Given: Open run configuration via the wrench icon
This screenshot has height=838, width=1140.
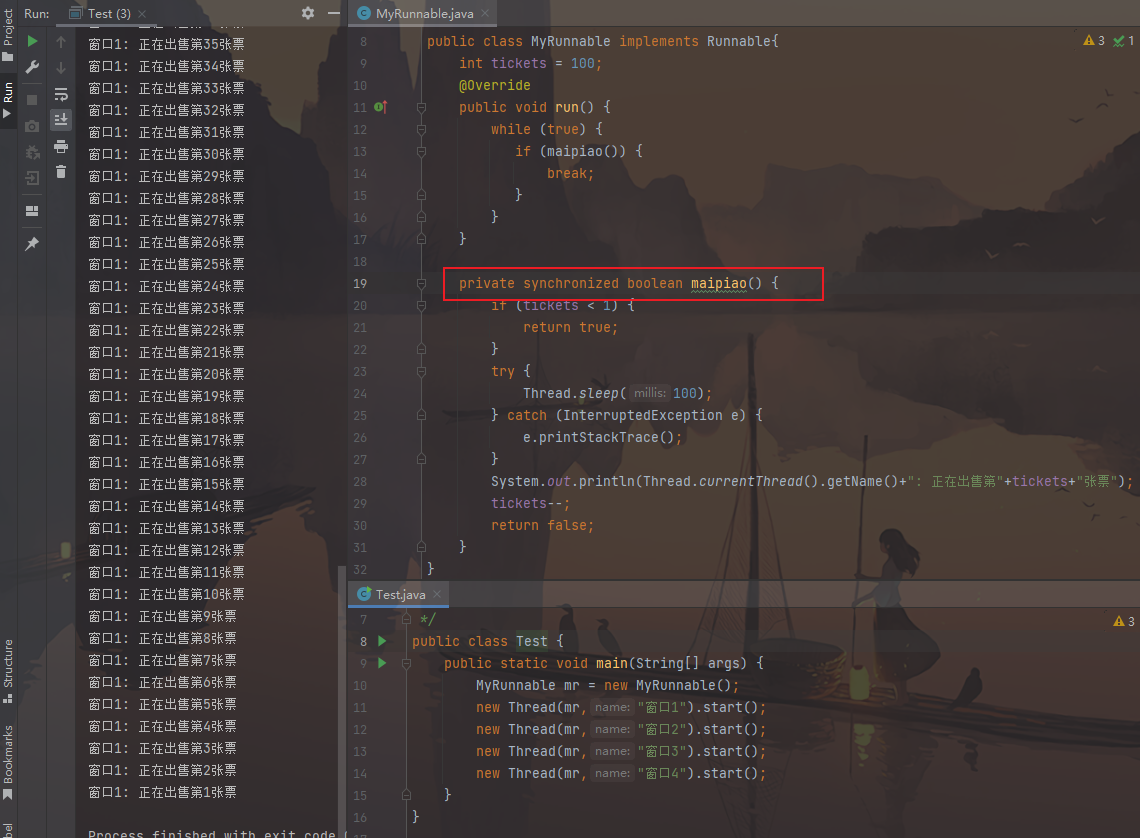Looking at the screenshot, I should tap(32, 67).
